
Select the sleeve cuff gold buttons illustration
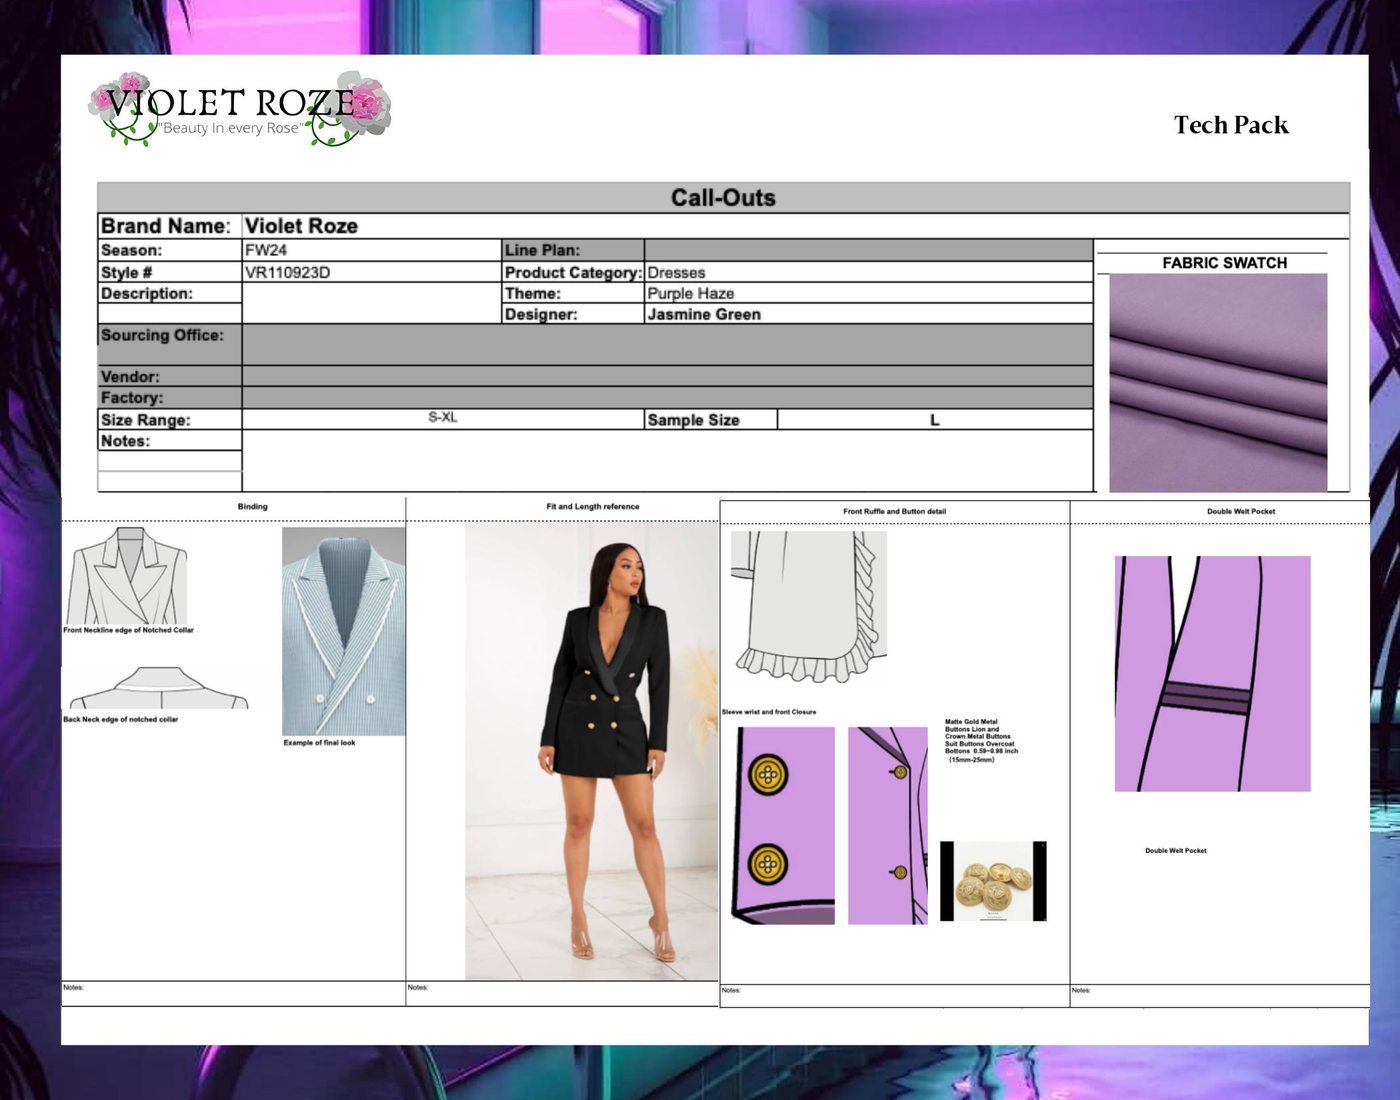click(785, 826)
